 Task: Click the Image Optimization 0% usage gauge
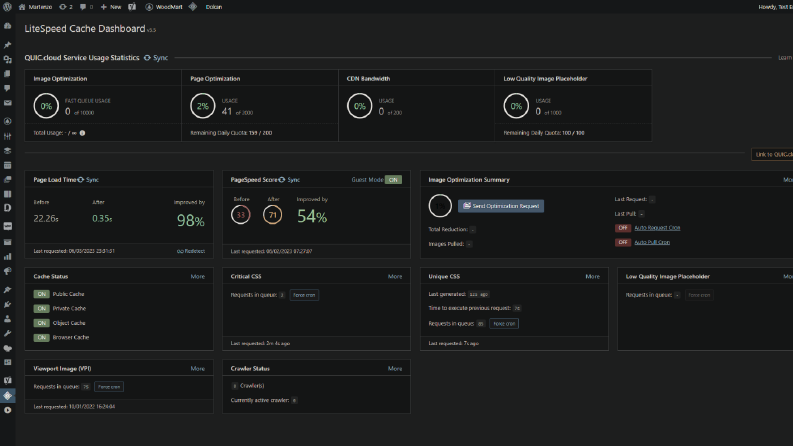(46, 106)
